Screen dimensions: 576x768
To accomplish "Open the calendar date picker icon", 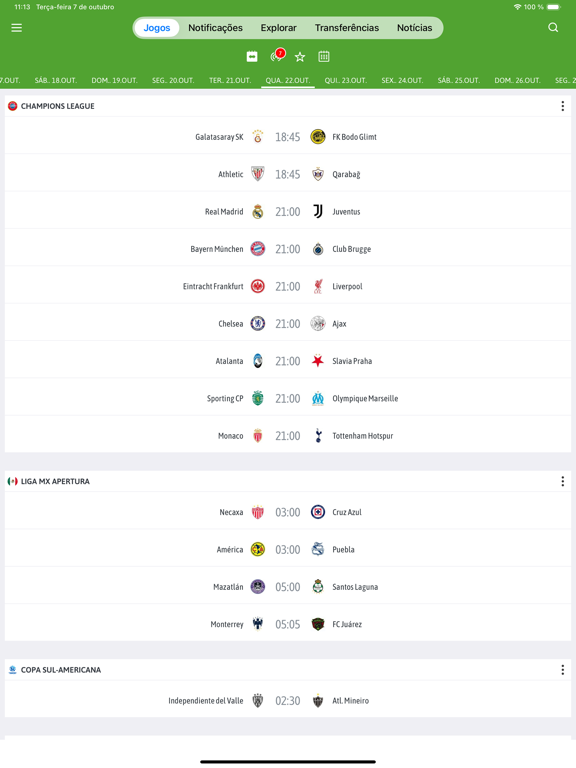I will click(324, 57).
